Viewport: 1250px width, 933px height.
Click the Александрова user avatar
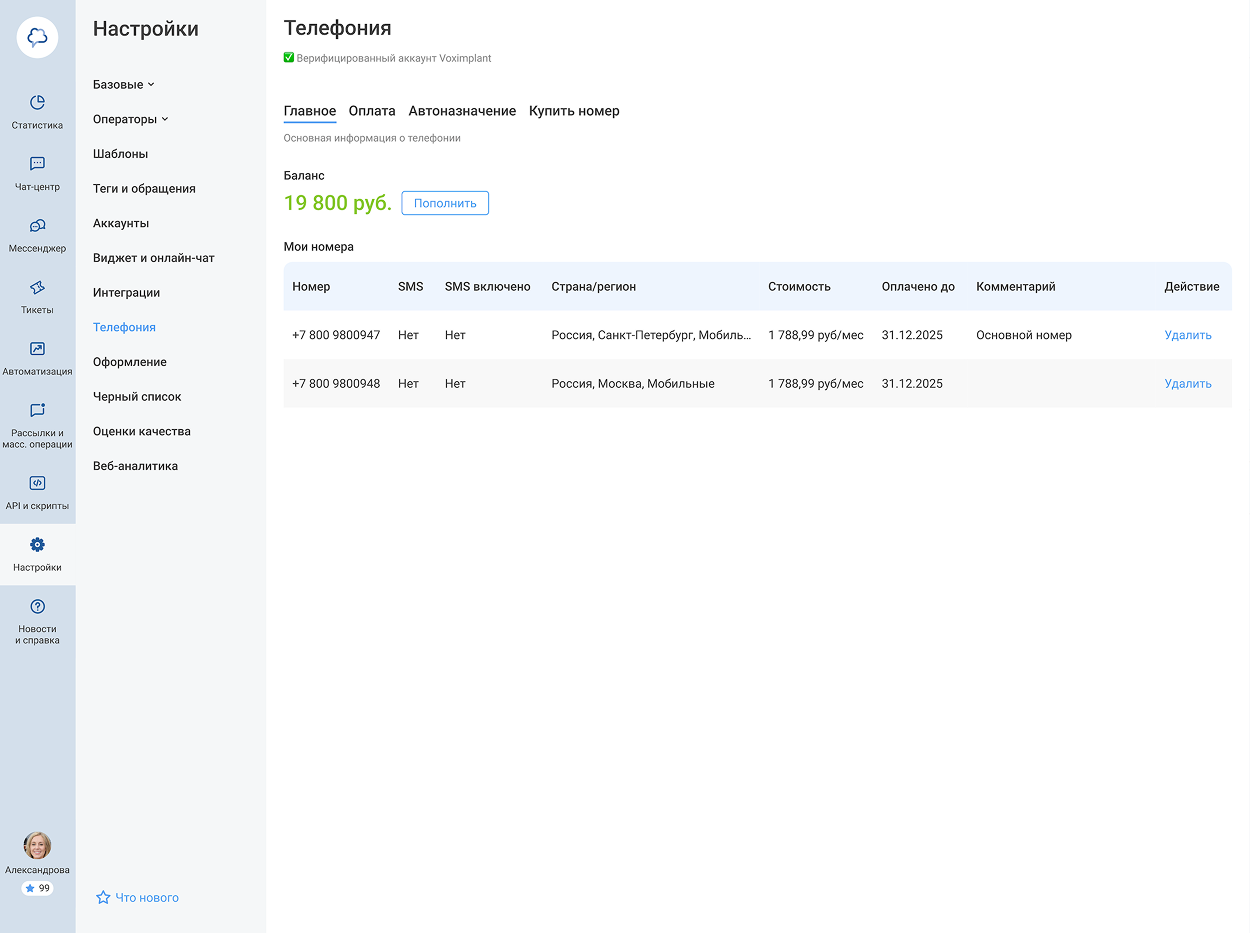pos(37,846)
